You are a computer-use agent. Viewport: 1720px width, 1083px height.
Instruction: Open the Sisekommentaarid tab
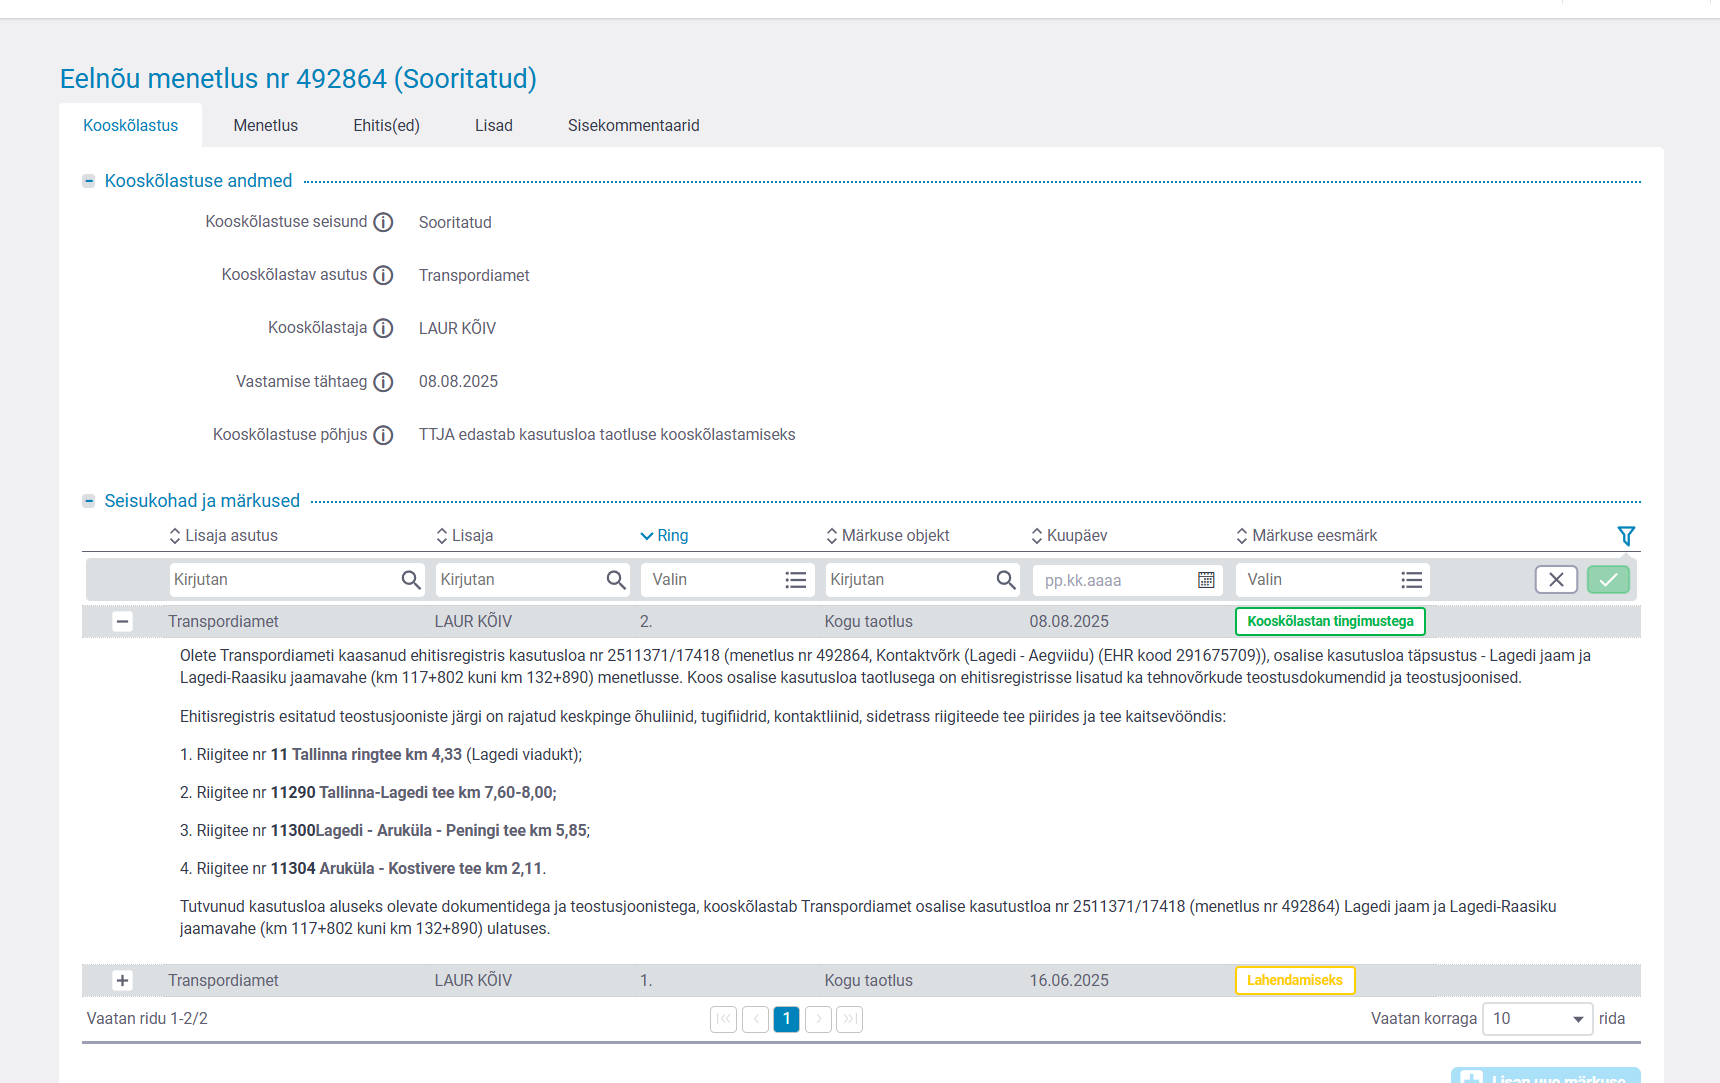(x=633, y=125)
